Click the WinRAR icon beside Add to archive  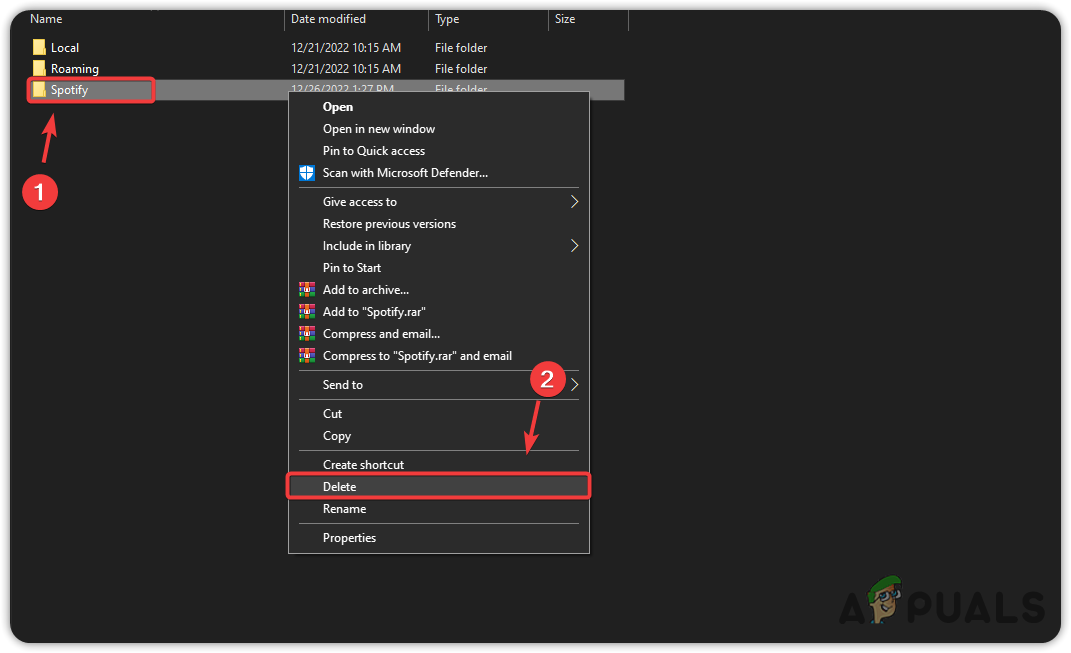(307, 290)
